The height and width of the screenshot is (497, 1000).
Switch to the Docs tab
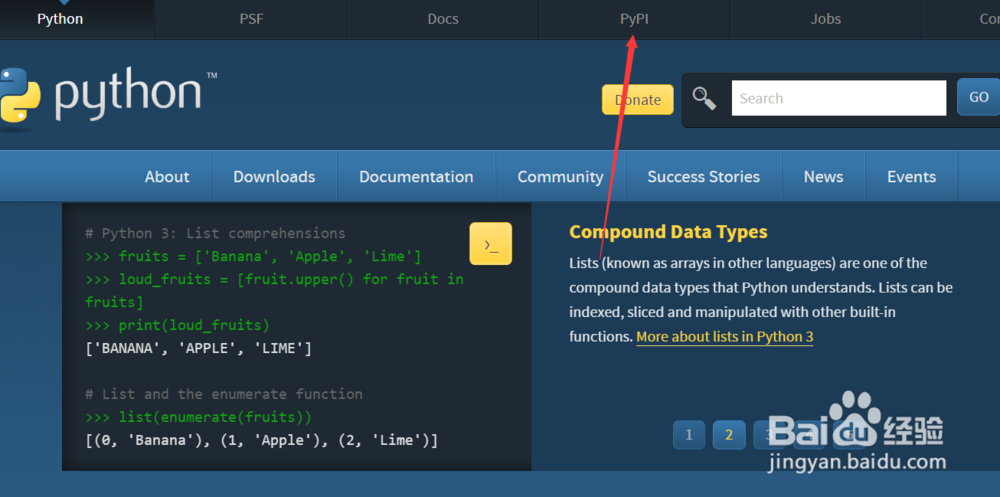click(x=443, y=19)
